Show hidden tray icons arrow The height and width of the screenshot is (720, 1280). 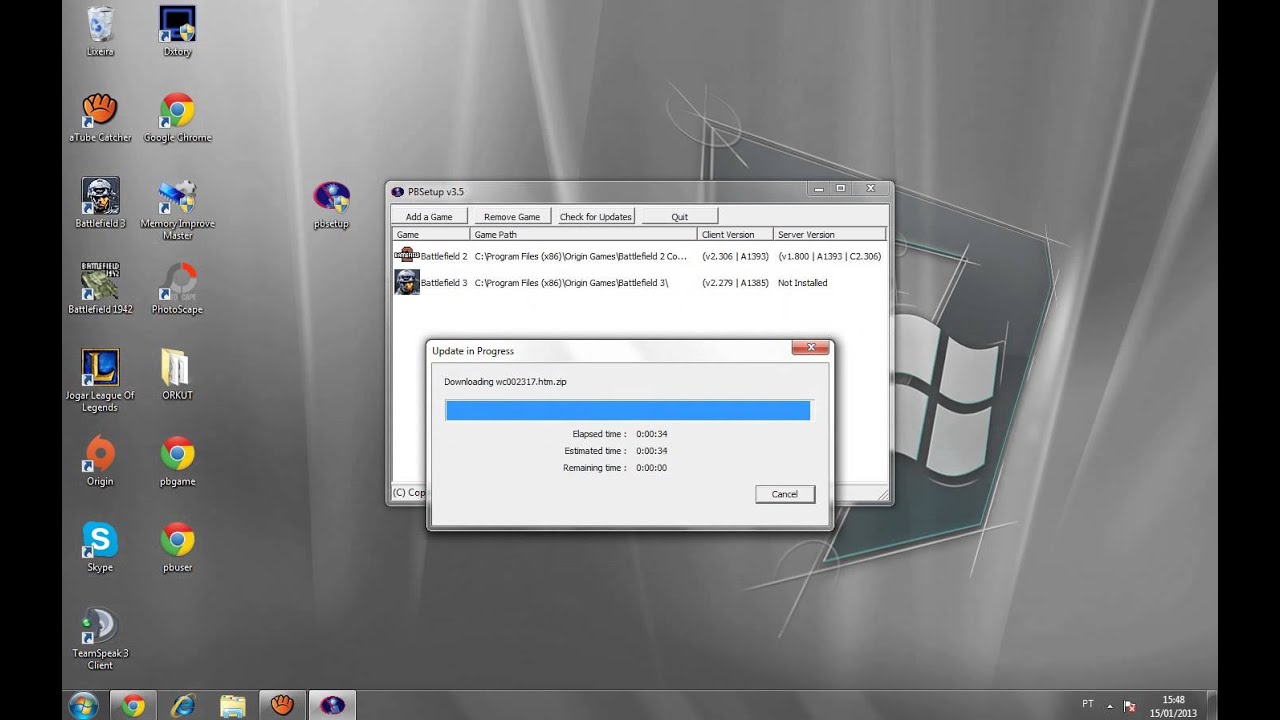pos(1109,705)
